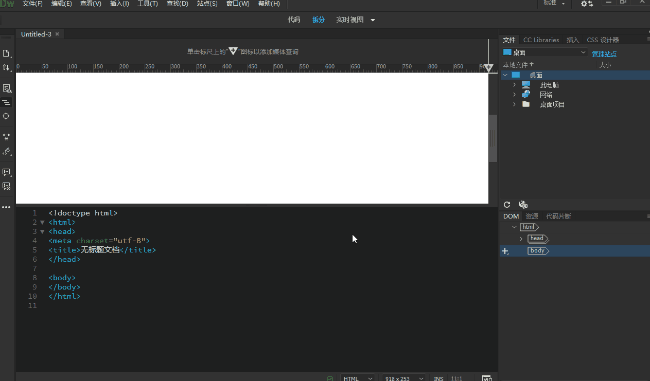This screenshot has width=650, height=381.
Task: Open the 桌面 site dropdown in Files panel
Action: (544, 53)
